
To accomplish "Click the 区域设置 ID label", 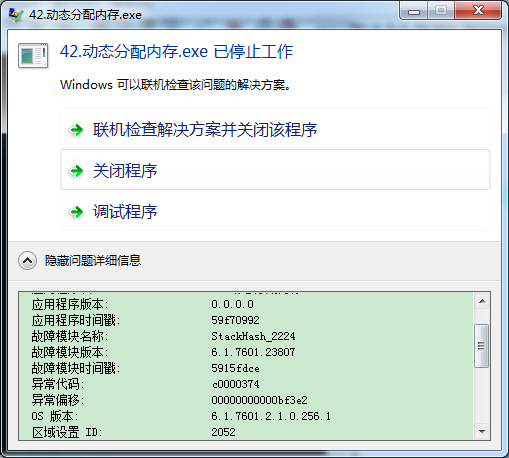I will click(x=67, y=432).
